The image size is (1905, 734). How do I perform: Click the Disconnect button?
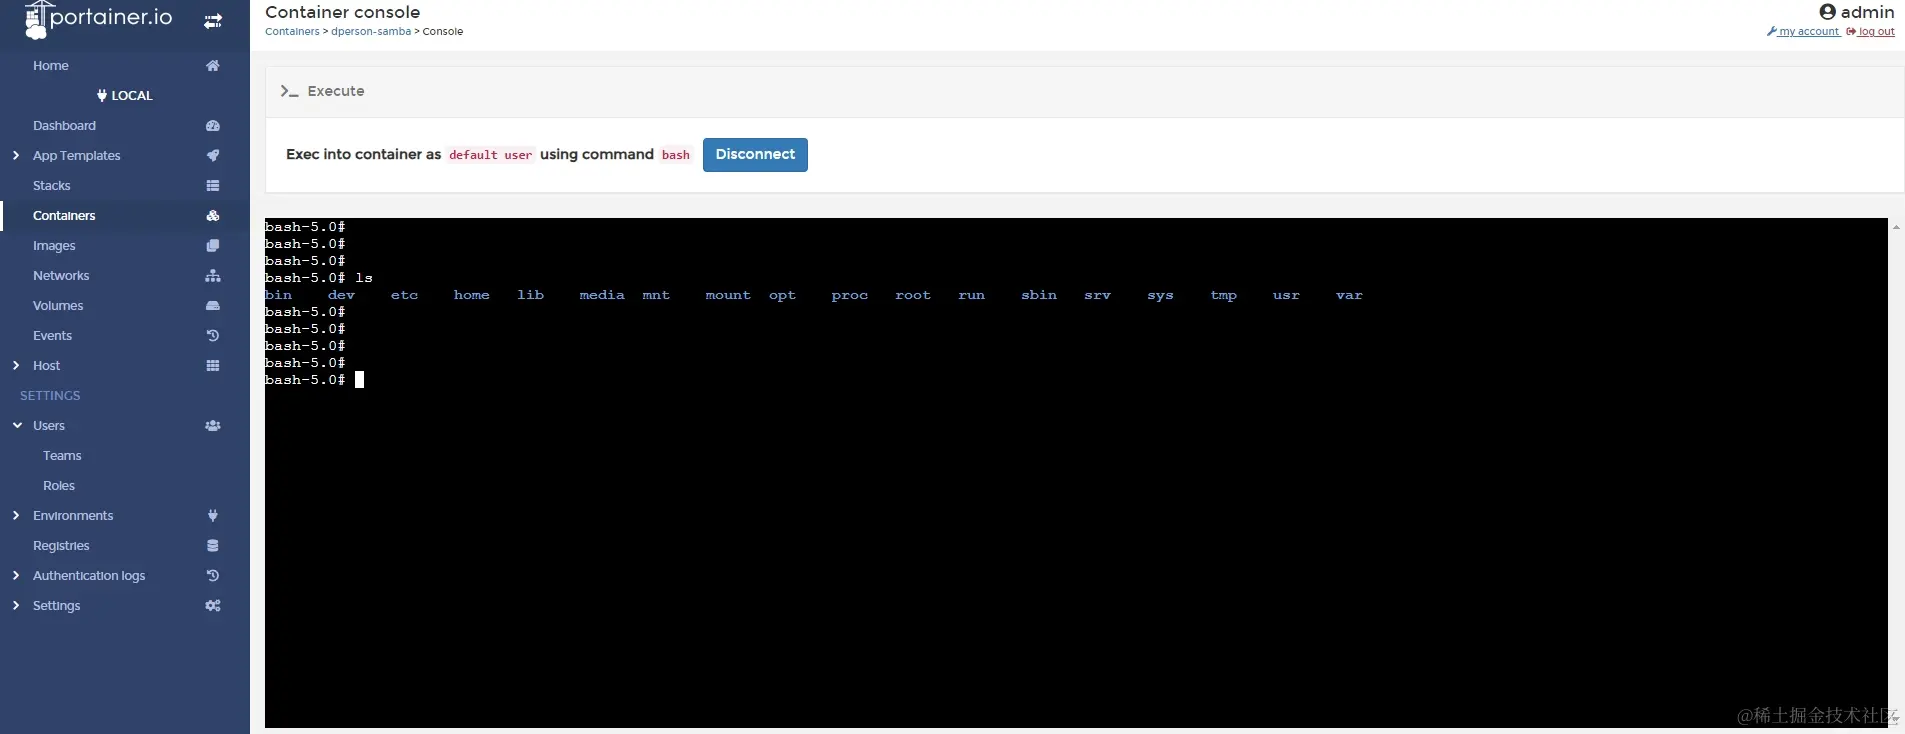755,155
